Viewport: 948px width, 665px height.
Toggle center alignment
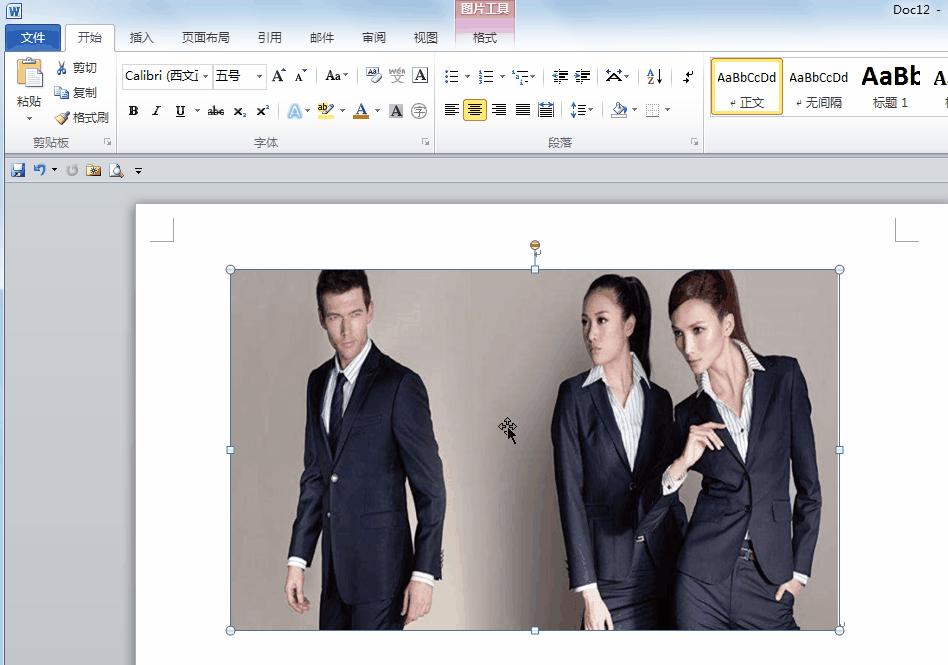(x=475, y=109)
